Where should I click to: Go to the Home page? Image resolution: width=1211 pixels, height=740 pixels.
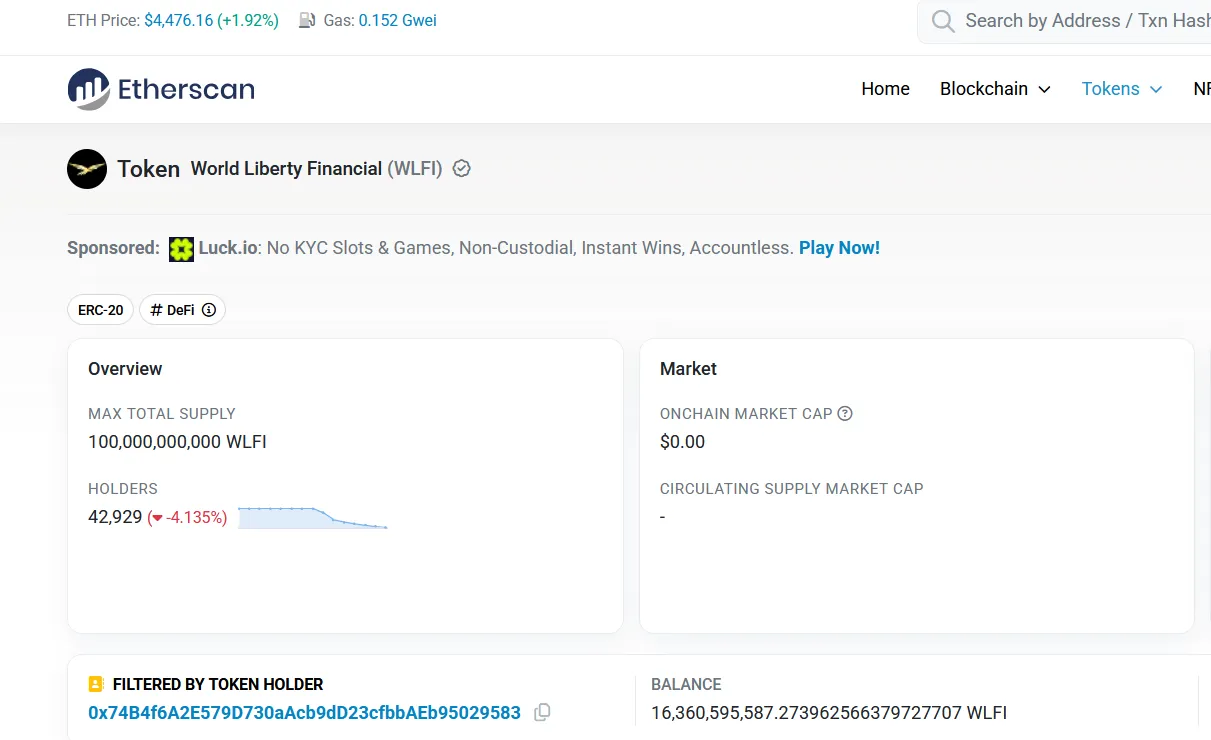[885, 89]
